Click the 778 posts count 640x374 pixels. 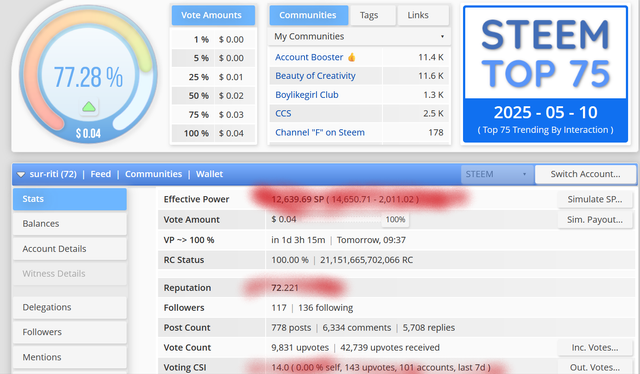pyautogui.click(x=291, y=328)
